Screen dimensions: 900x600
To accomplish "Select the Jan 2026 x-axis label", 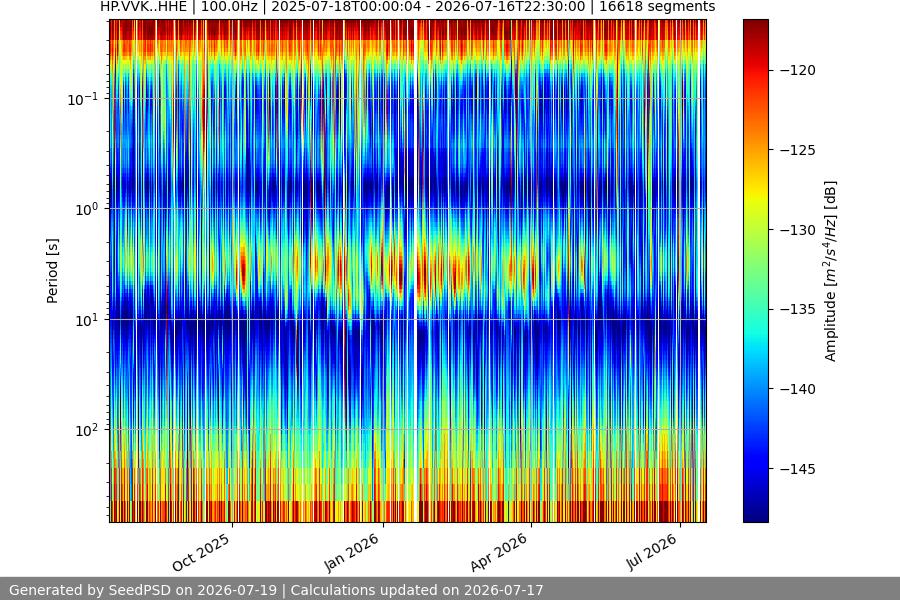I will click(x=352, y=552).
